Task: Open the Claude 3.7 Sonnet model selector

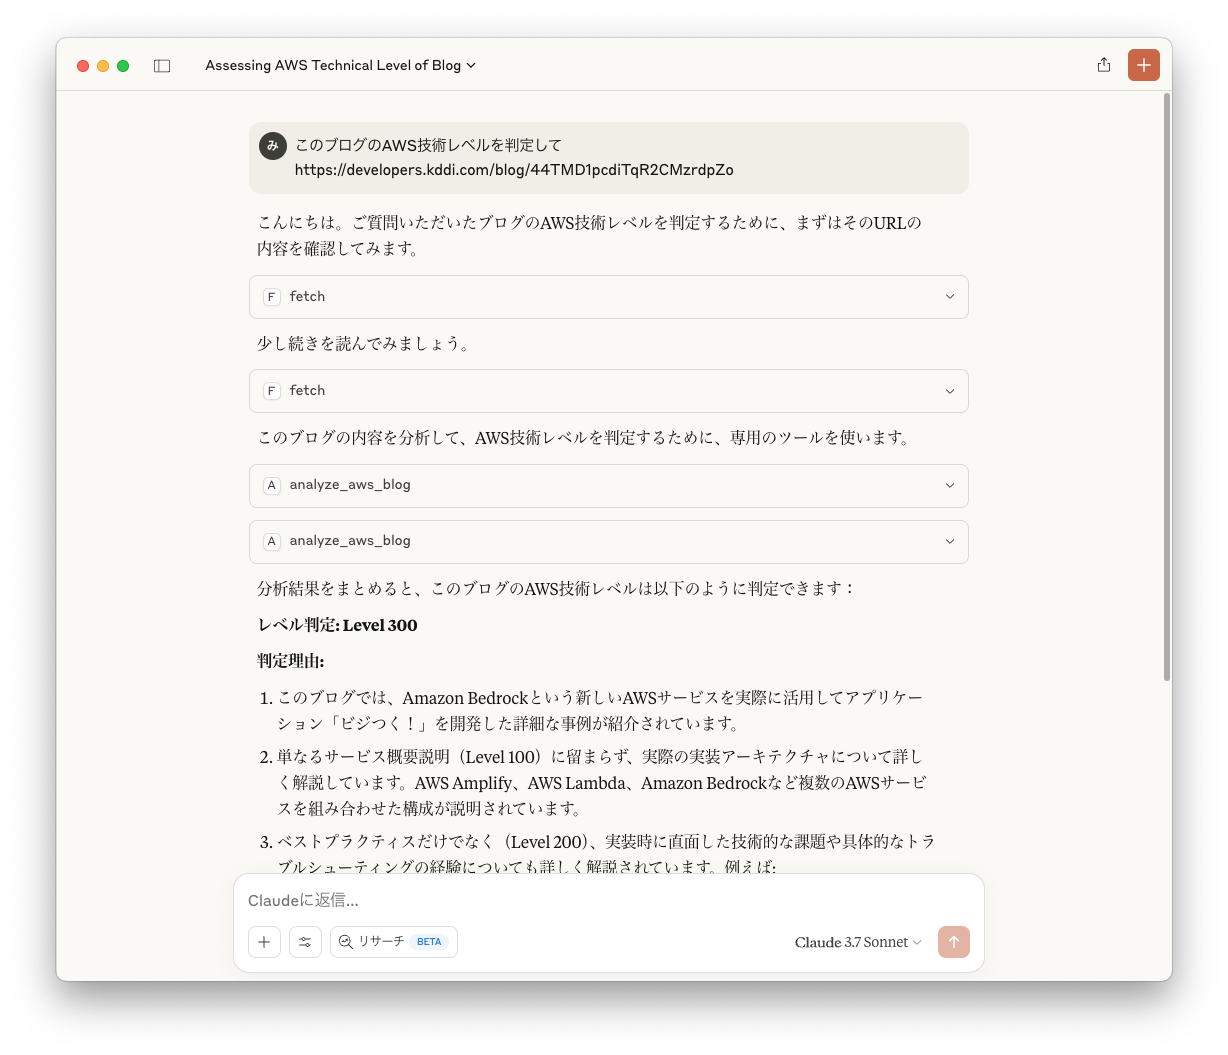Action: (858, 942)
